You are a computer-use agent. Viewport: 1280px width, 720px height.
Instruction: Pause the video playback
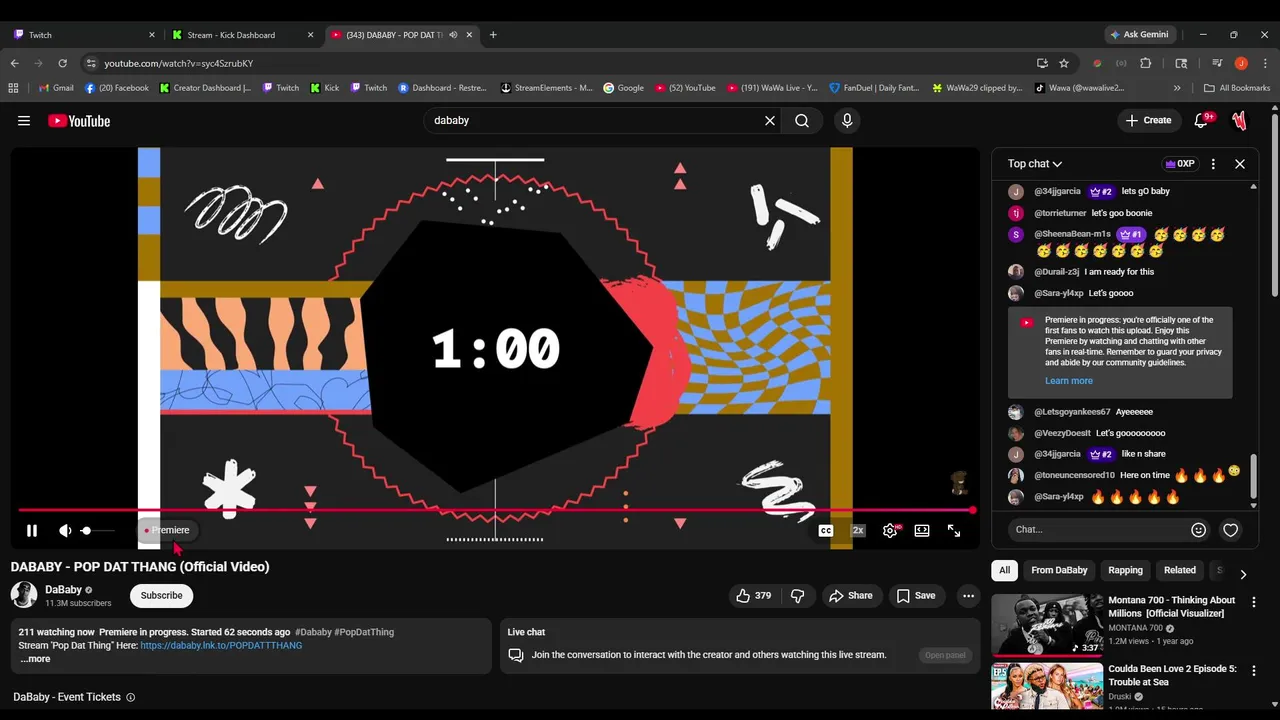click(x=31, y=531)
